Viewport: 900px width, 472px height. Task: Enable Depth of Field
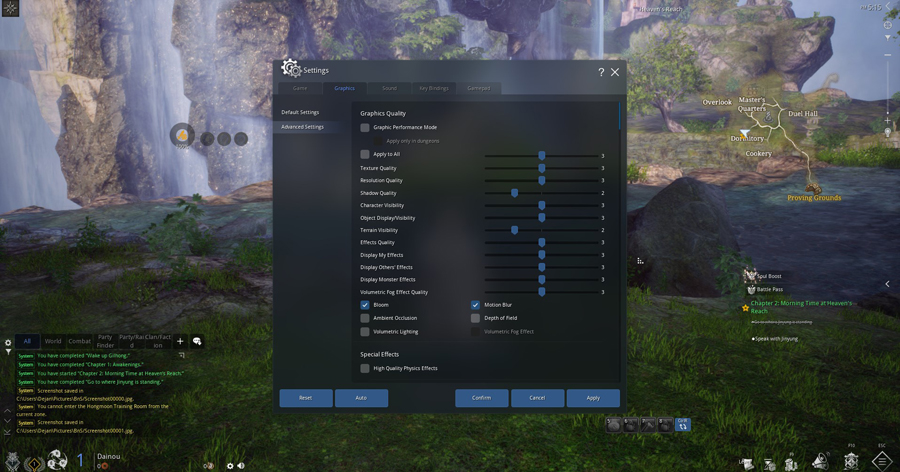click(475, 318)
